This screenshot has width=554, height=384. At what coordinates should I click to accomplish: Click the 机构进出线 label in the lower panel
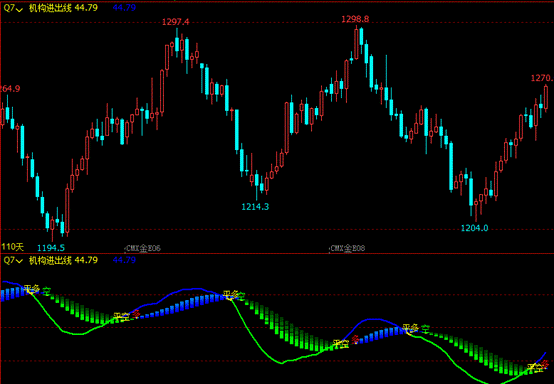tap(50, 261)
